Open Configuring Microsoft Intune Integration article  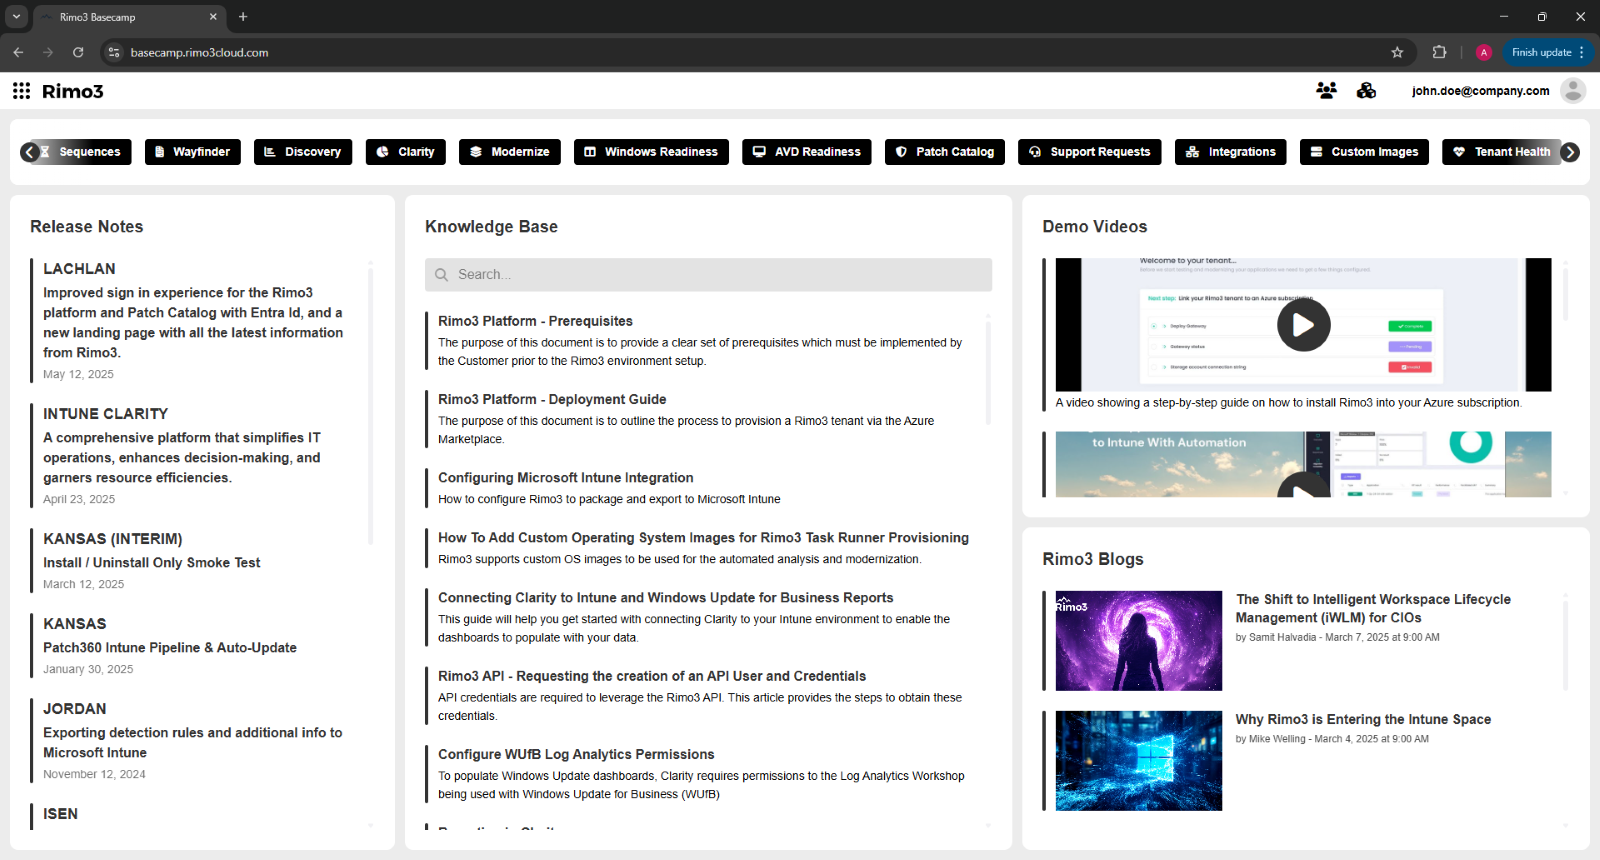pos(565,478)
